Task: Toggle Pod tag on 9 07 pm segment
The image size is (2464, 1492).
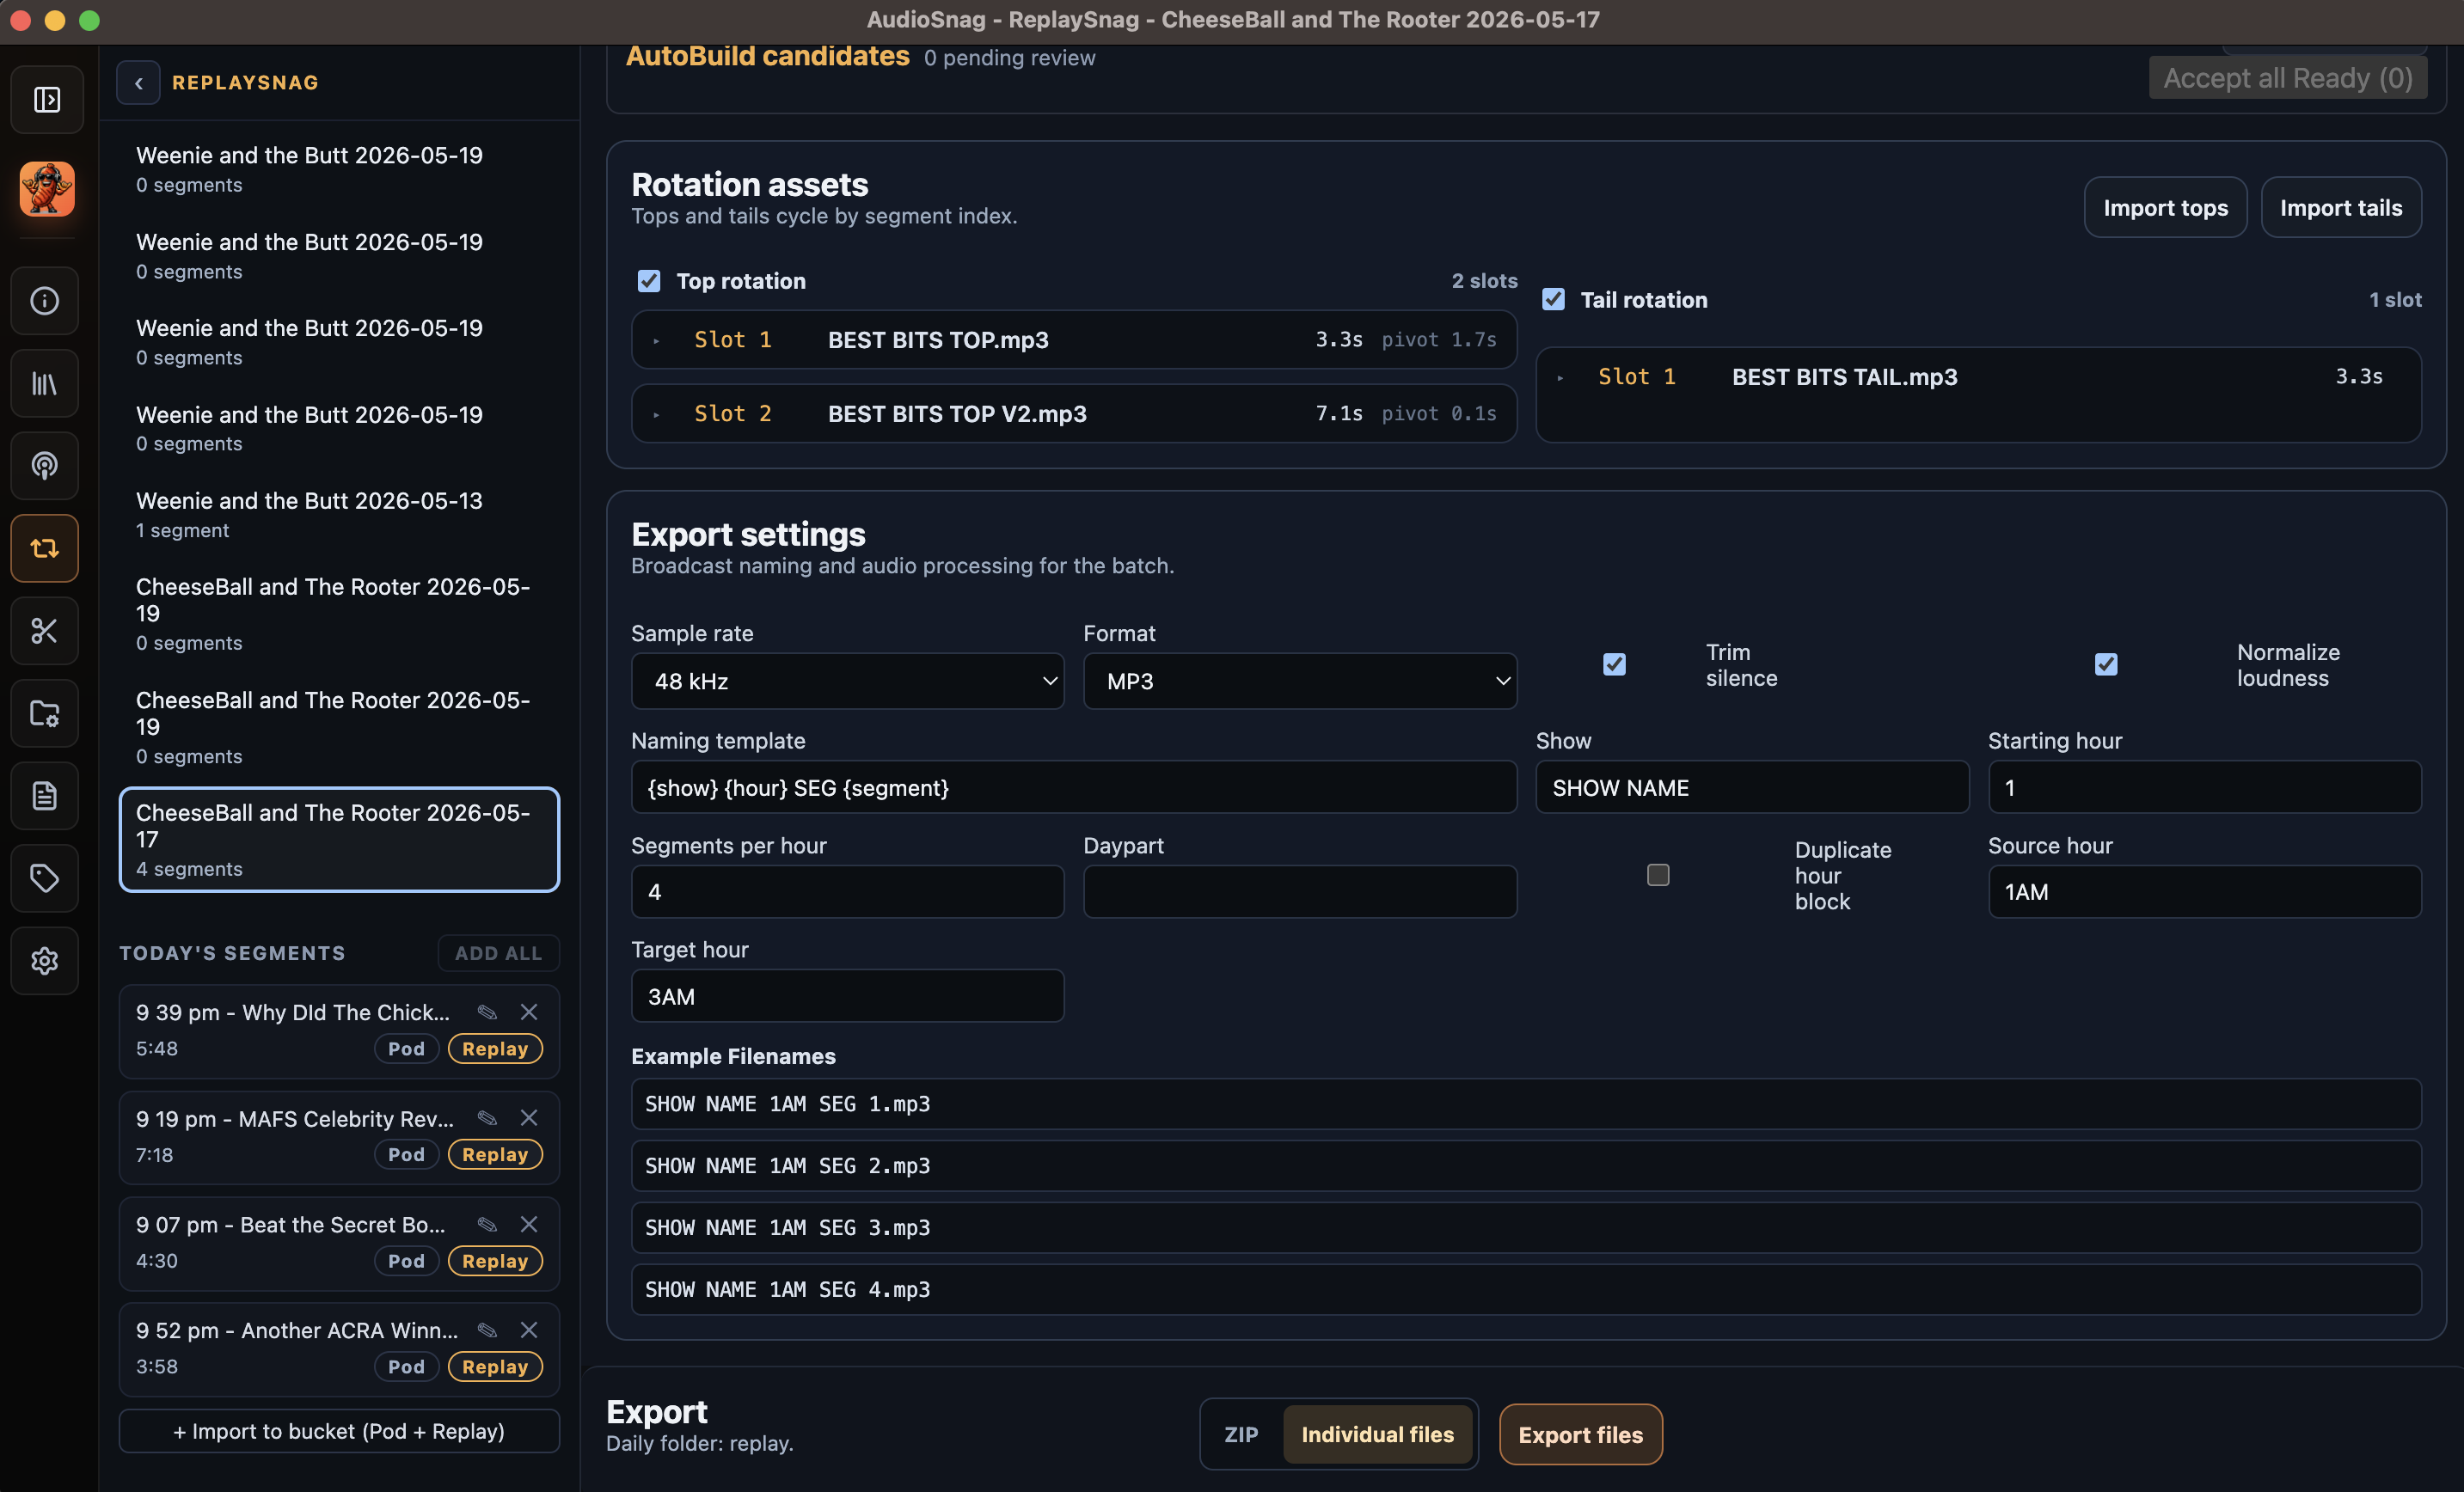Action: pyautogui.click(x=406, y=1261)
